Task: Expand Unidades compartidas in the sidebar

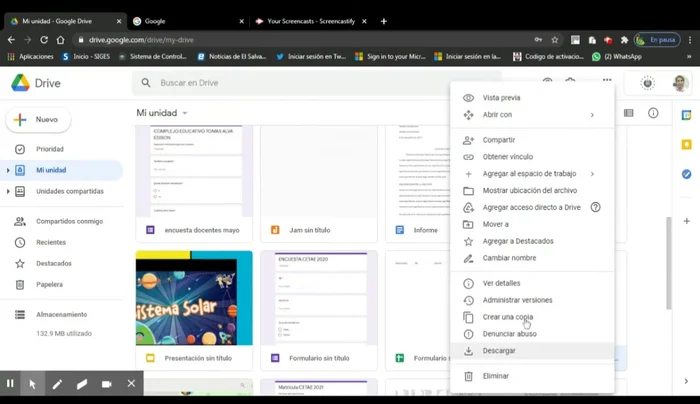Action: point(8,191)
